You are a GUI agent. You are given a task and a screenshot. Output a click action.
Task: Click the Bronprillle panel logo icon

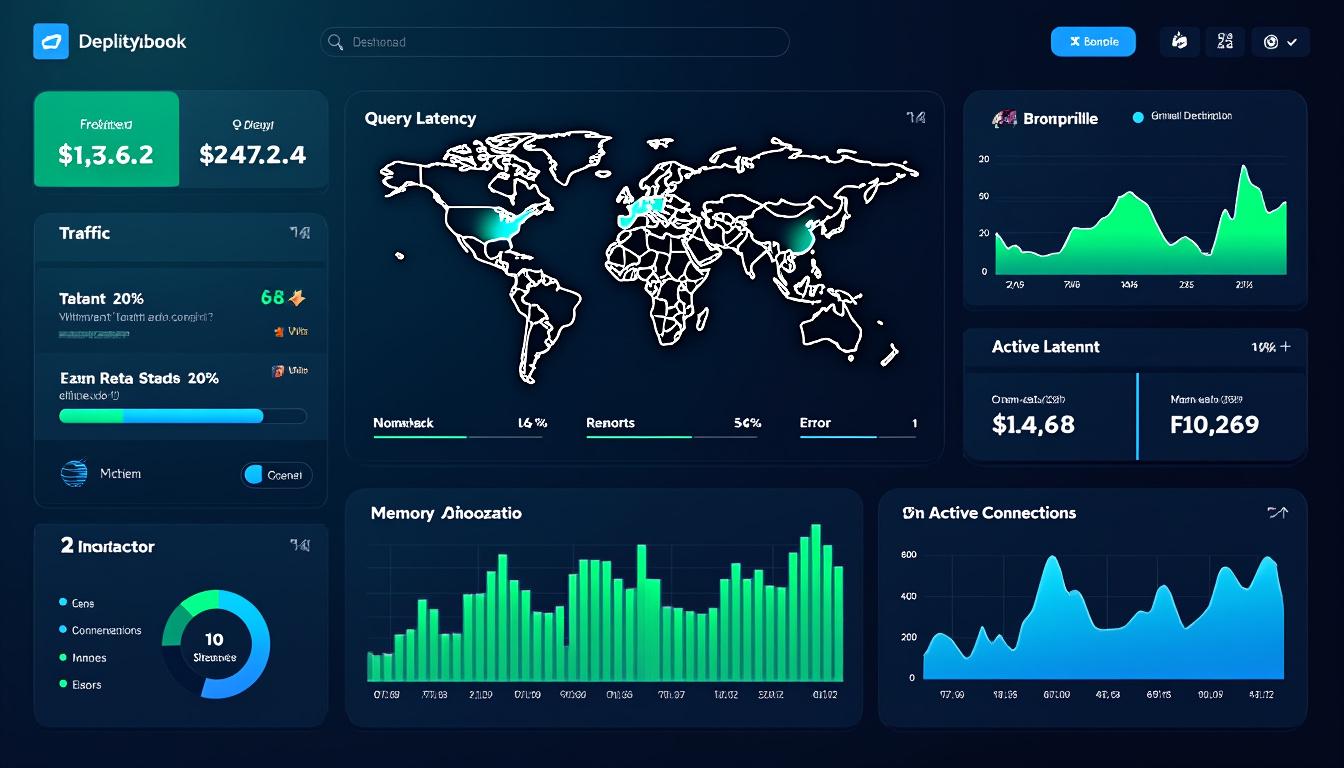(x=1003, y=119)
